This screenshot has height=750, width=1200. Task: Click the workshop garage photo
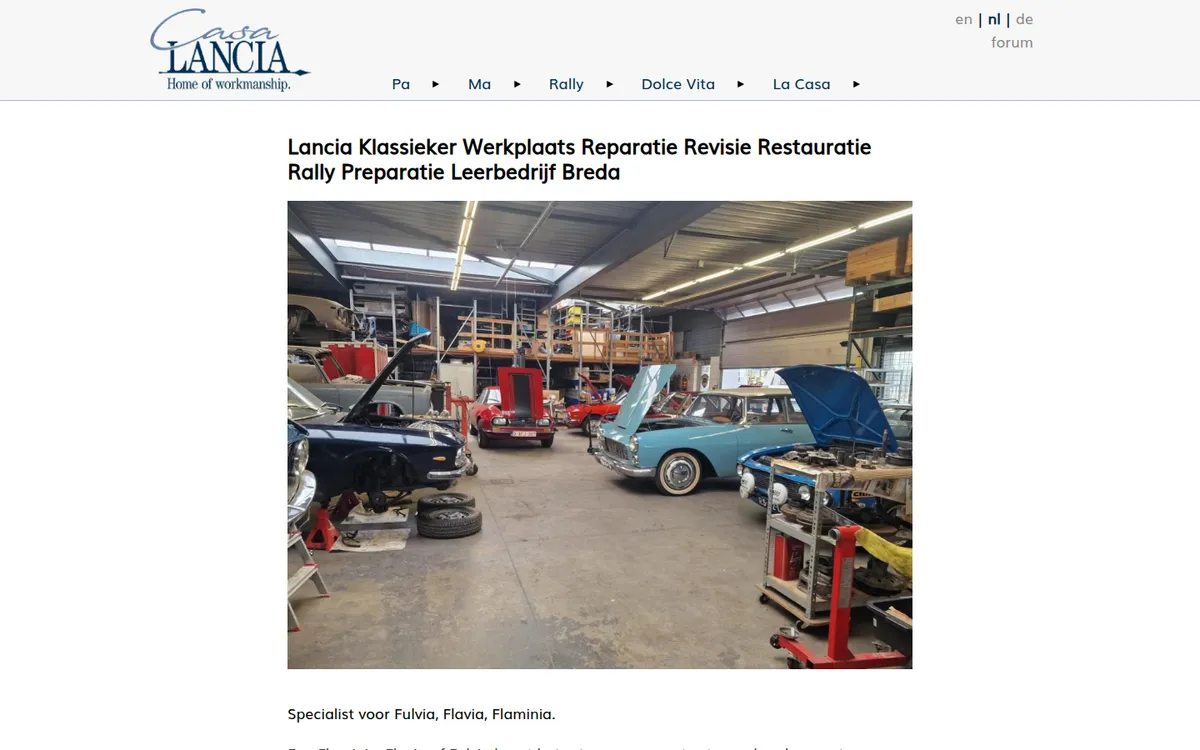tap(600, 435)
